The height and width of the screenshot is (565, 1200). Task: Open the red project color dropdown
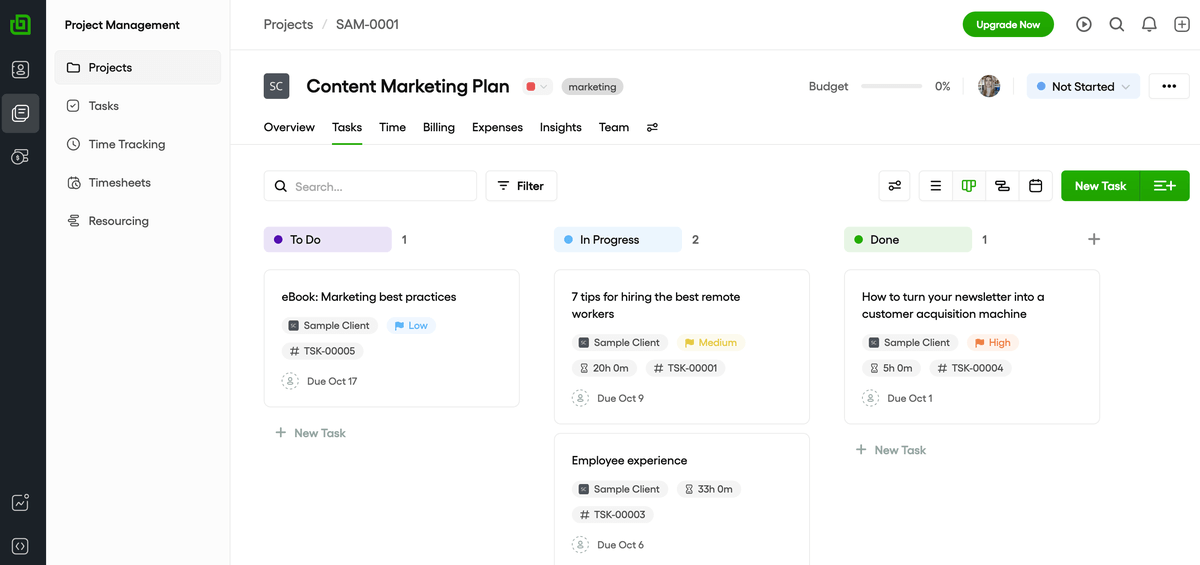point(537,87)
